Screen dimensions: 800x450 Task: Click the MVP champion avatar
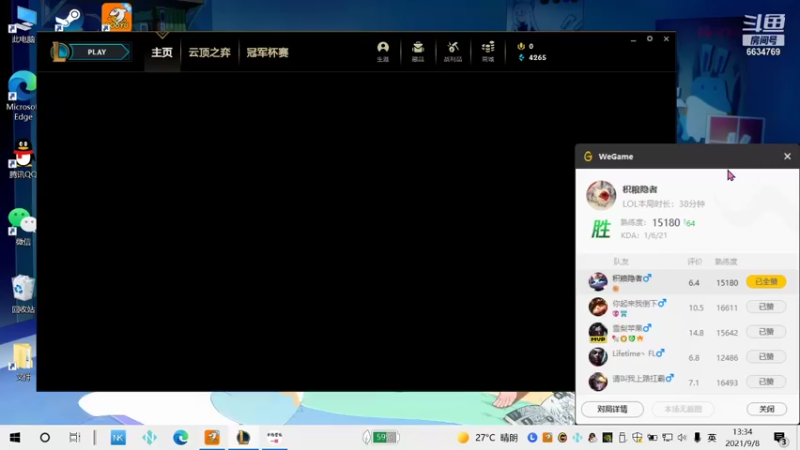597,332
